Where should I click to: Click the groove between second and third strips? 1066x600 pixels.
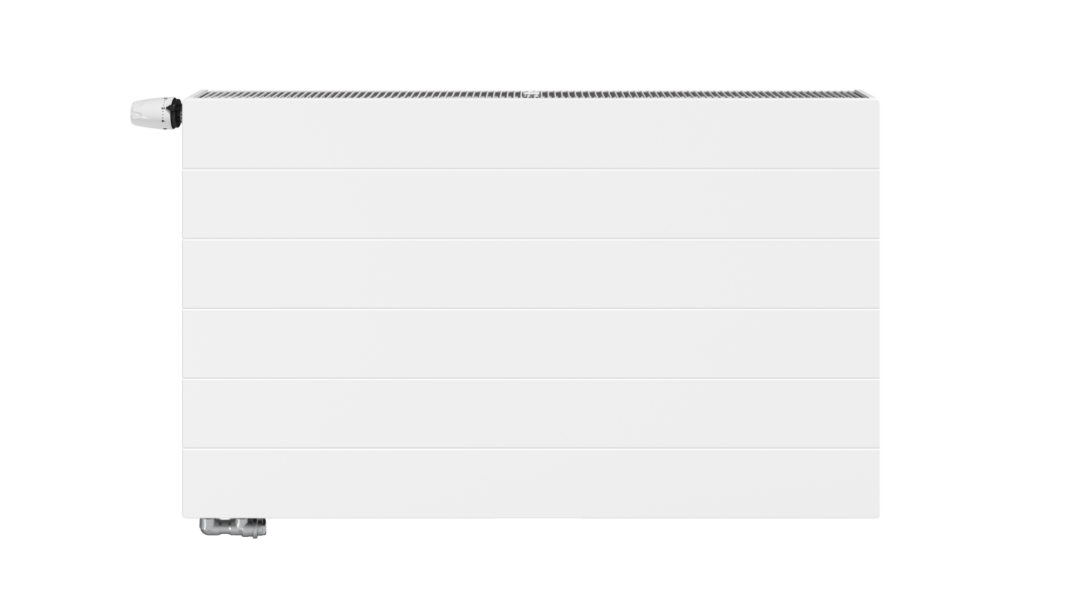click(x=531, y=239)
